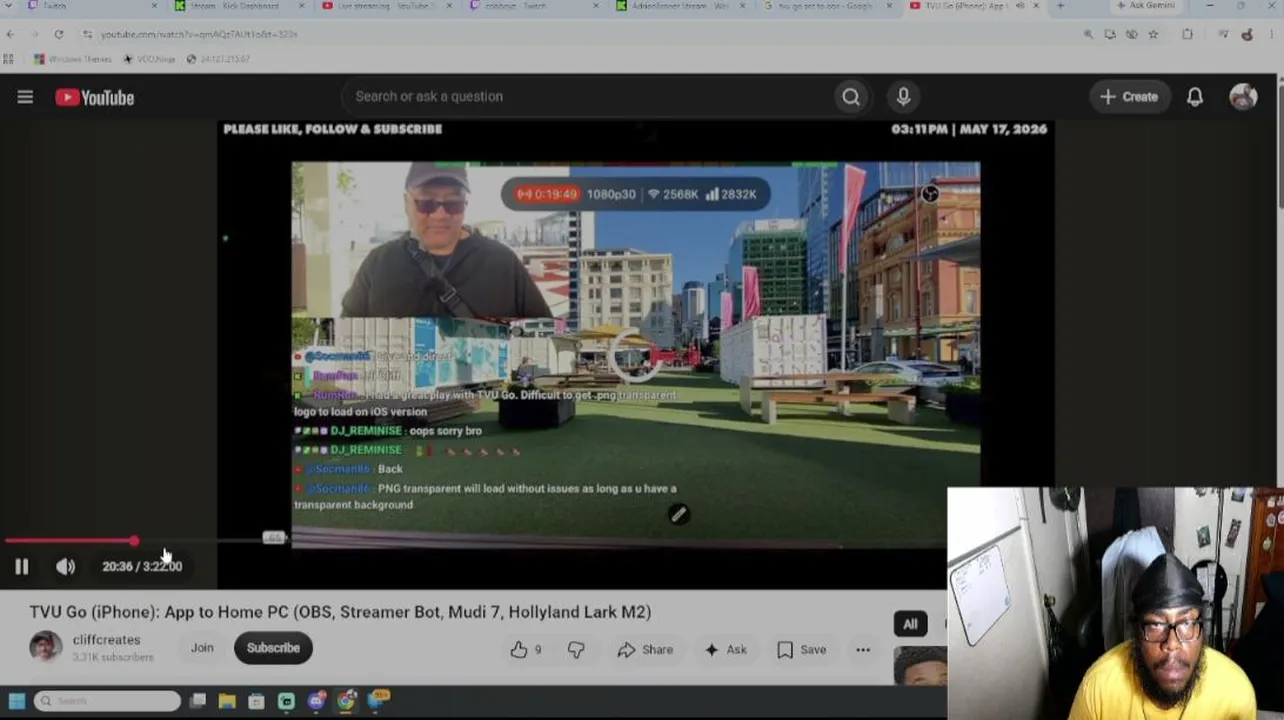Click the pencil edit icon in the video
The image size is (1284, 720).
click(x=678, y=514)
